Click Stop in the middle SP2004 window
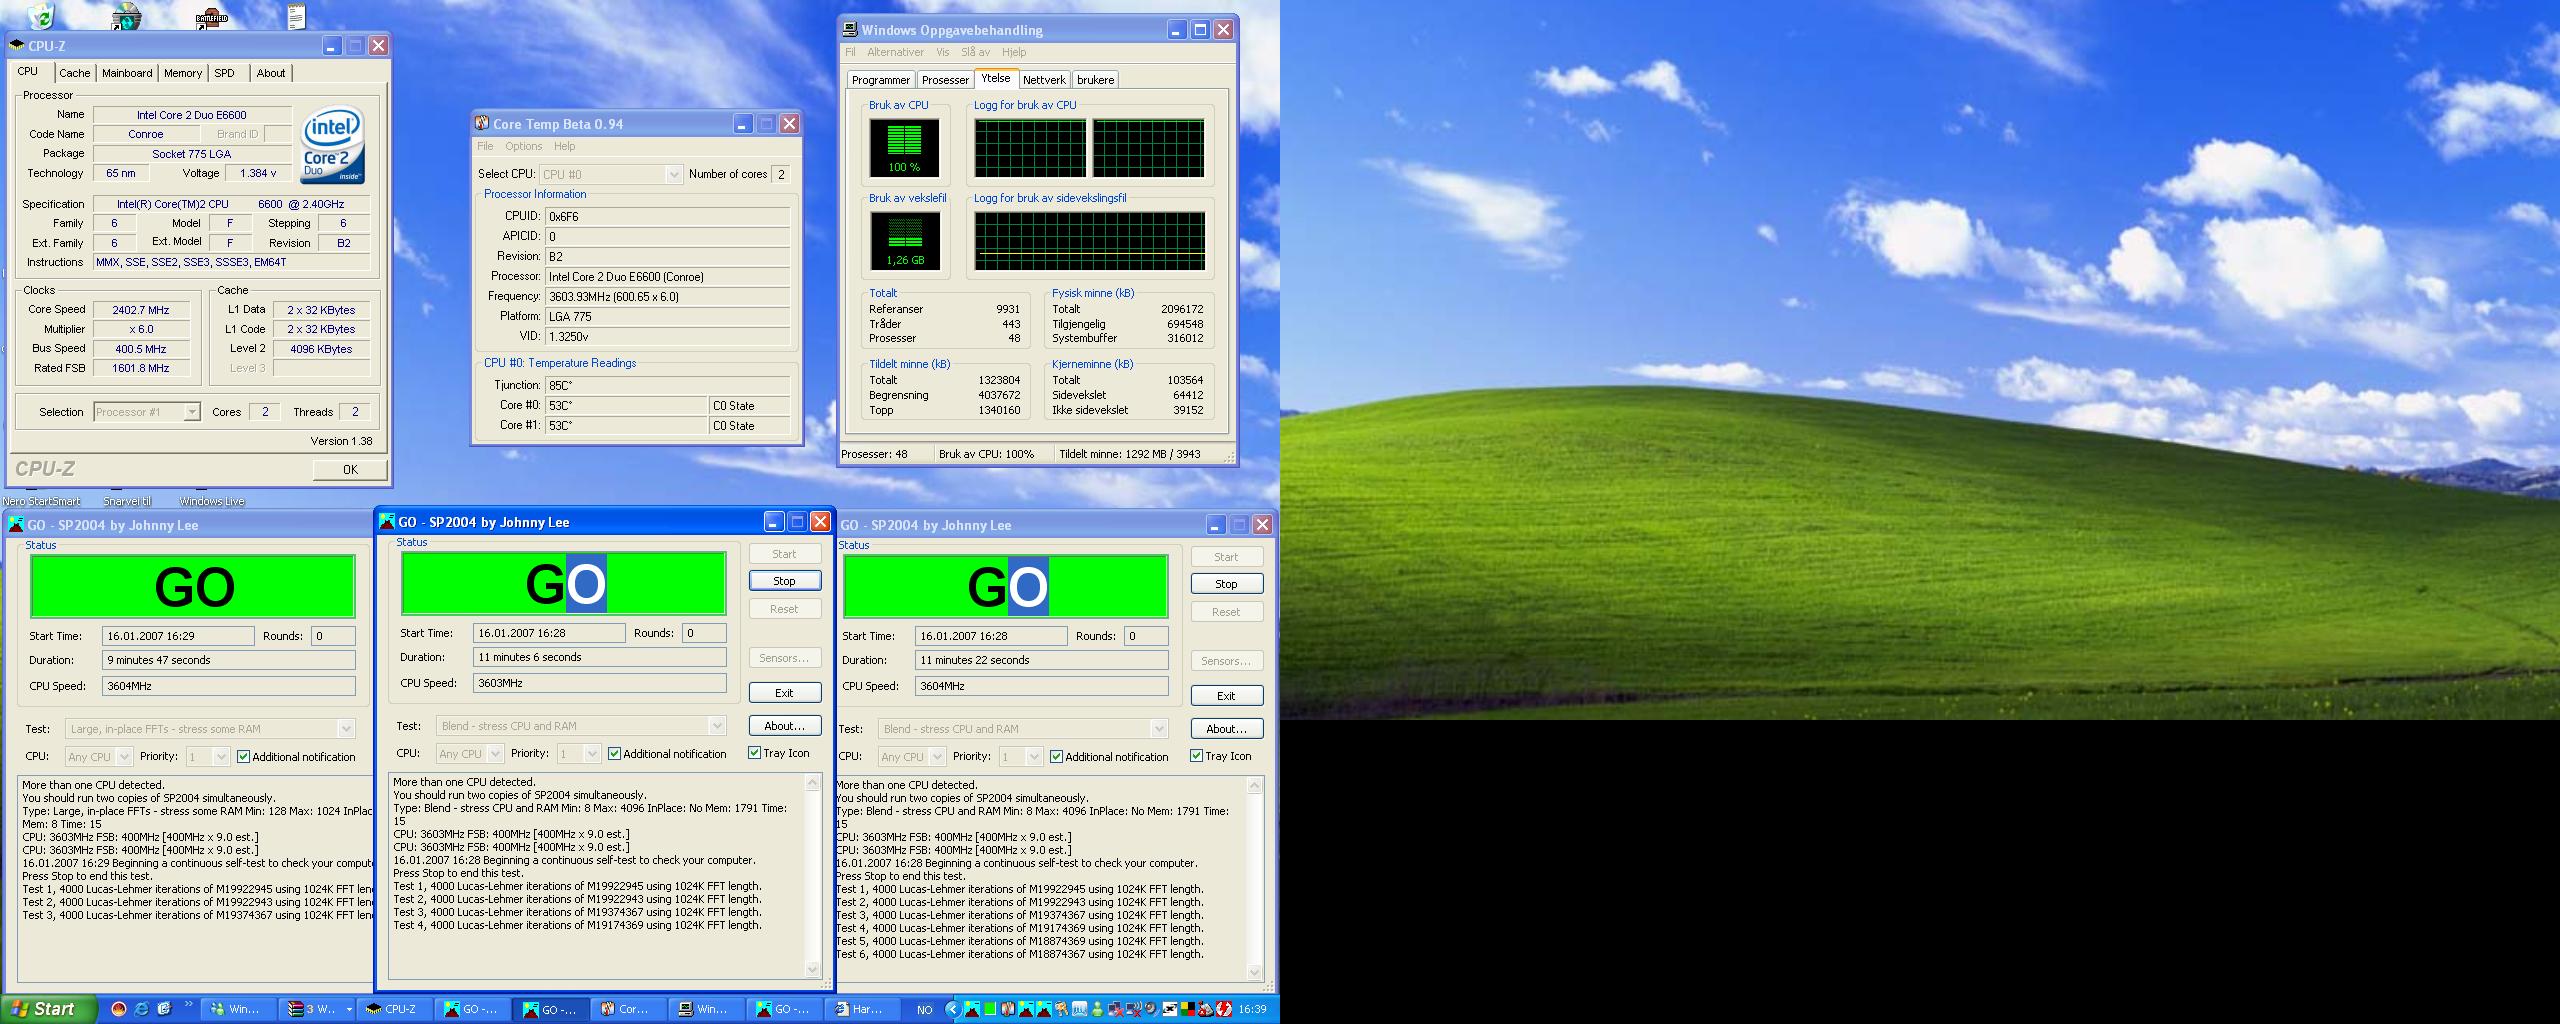 pyautogui.click(x=784, y=581)
